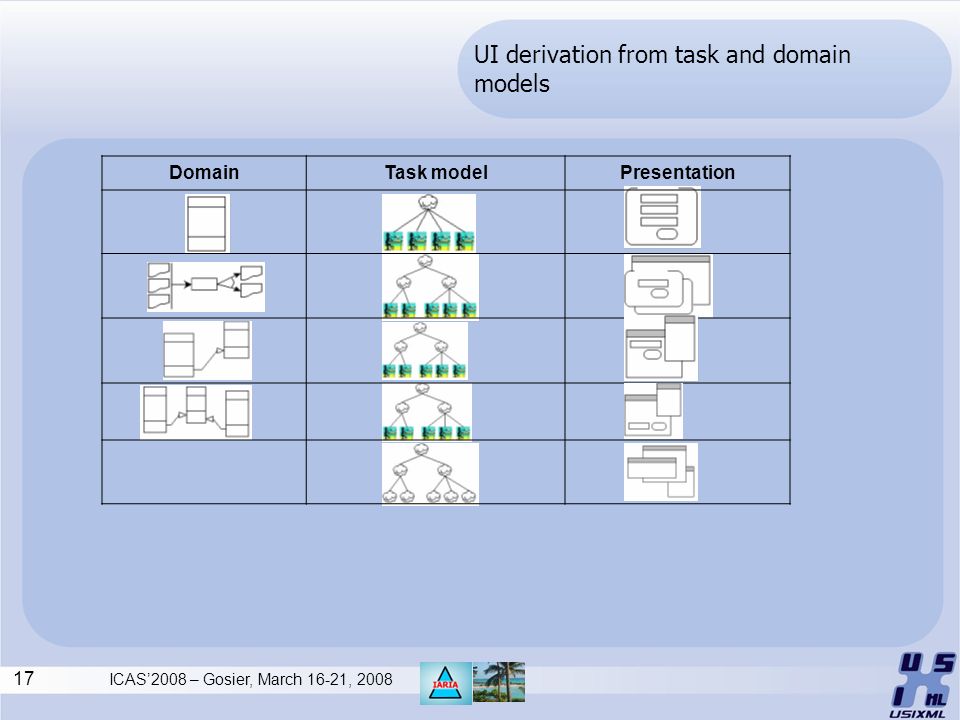The width and height of the screenshot is (960, 720).
Task: Click the last-row overlapping windows sketch
Action: tap(661, 472)
